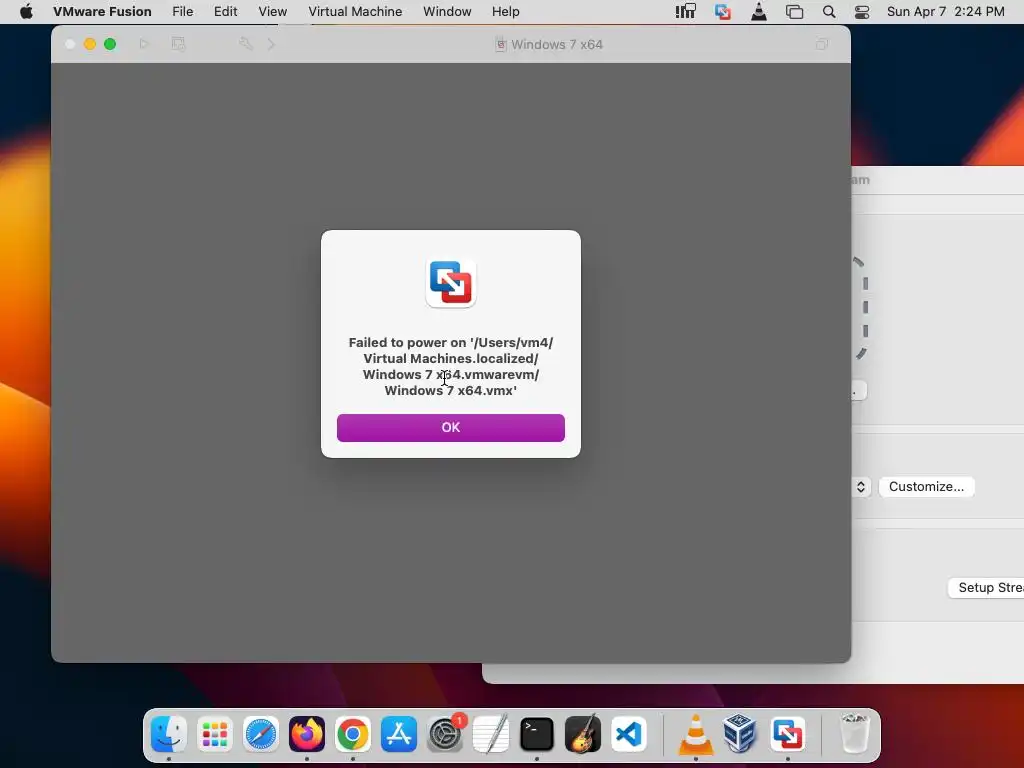Open Launchpad from the Dock
The width and height of the screenshot is (1024, 768).
click(215, 734)
